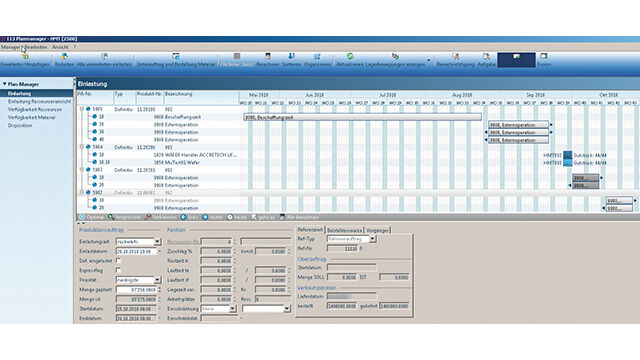The width and height of the screenshot is (640, 360).
Task: Click the Sortieren toolbar icon
Action: [x=291, y=56]
